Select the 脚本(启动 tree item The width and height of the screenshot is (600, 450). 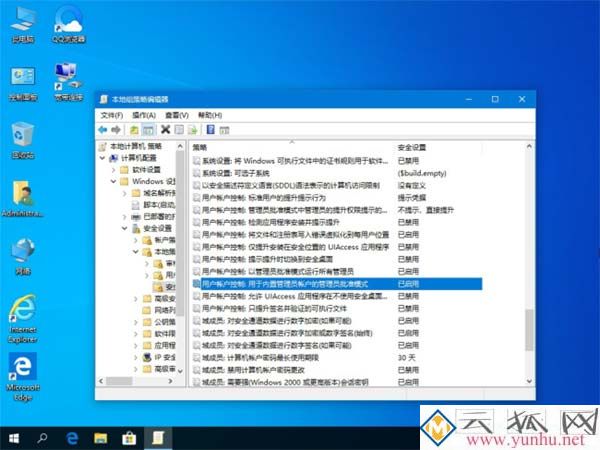pos(159,205)
